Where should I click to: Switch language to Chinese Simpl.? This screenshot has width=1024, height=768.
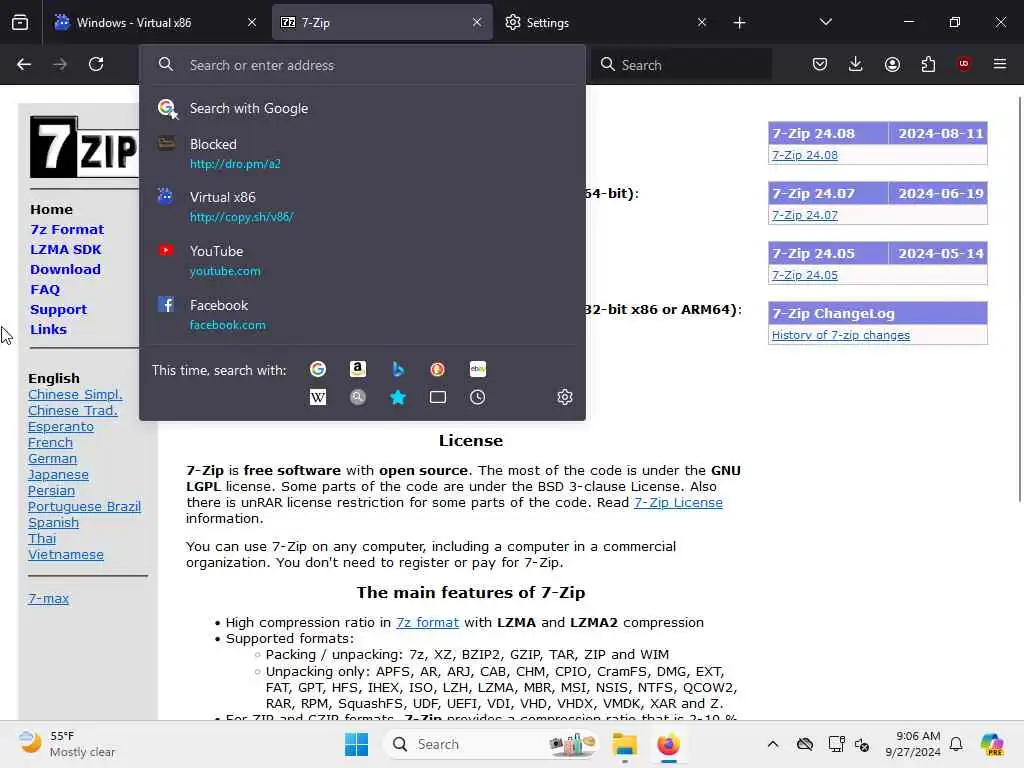75,394
